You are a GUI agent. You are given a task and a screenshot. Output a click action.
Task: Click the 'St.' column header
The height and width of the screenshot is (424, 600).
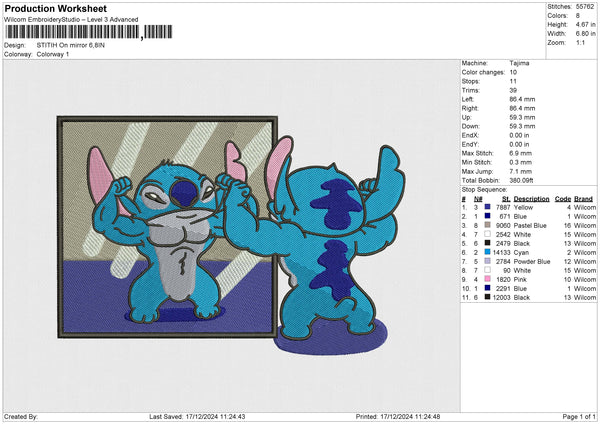pyautogui.click(x=506, y=199)
